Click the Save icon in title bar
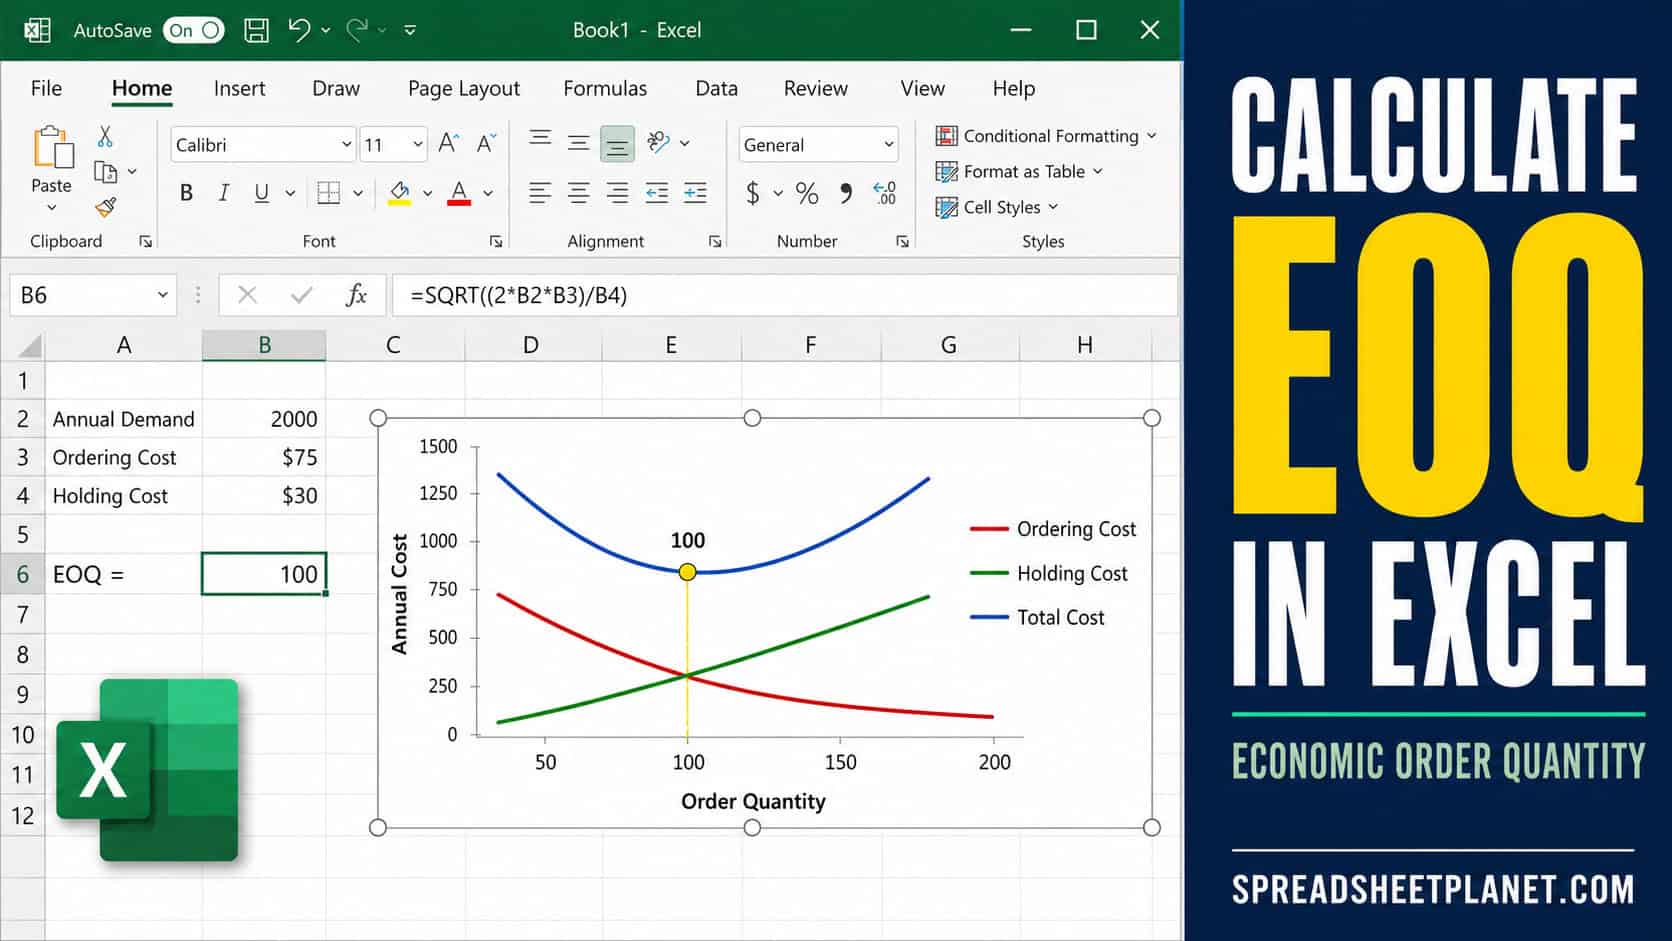The image size is (1672, 941). 257,30
